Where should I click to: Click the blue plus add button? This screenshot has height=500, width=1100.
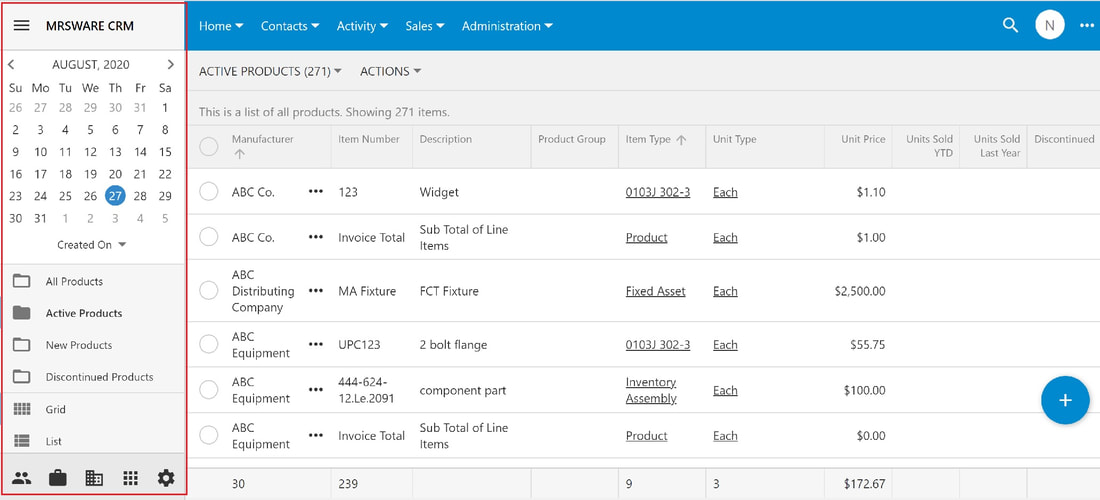[x=1065, y=400]
